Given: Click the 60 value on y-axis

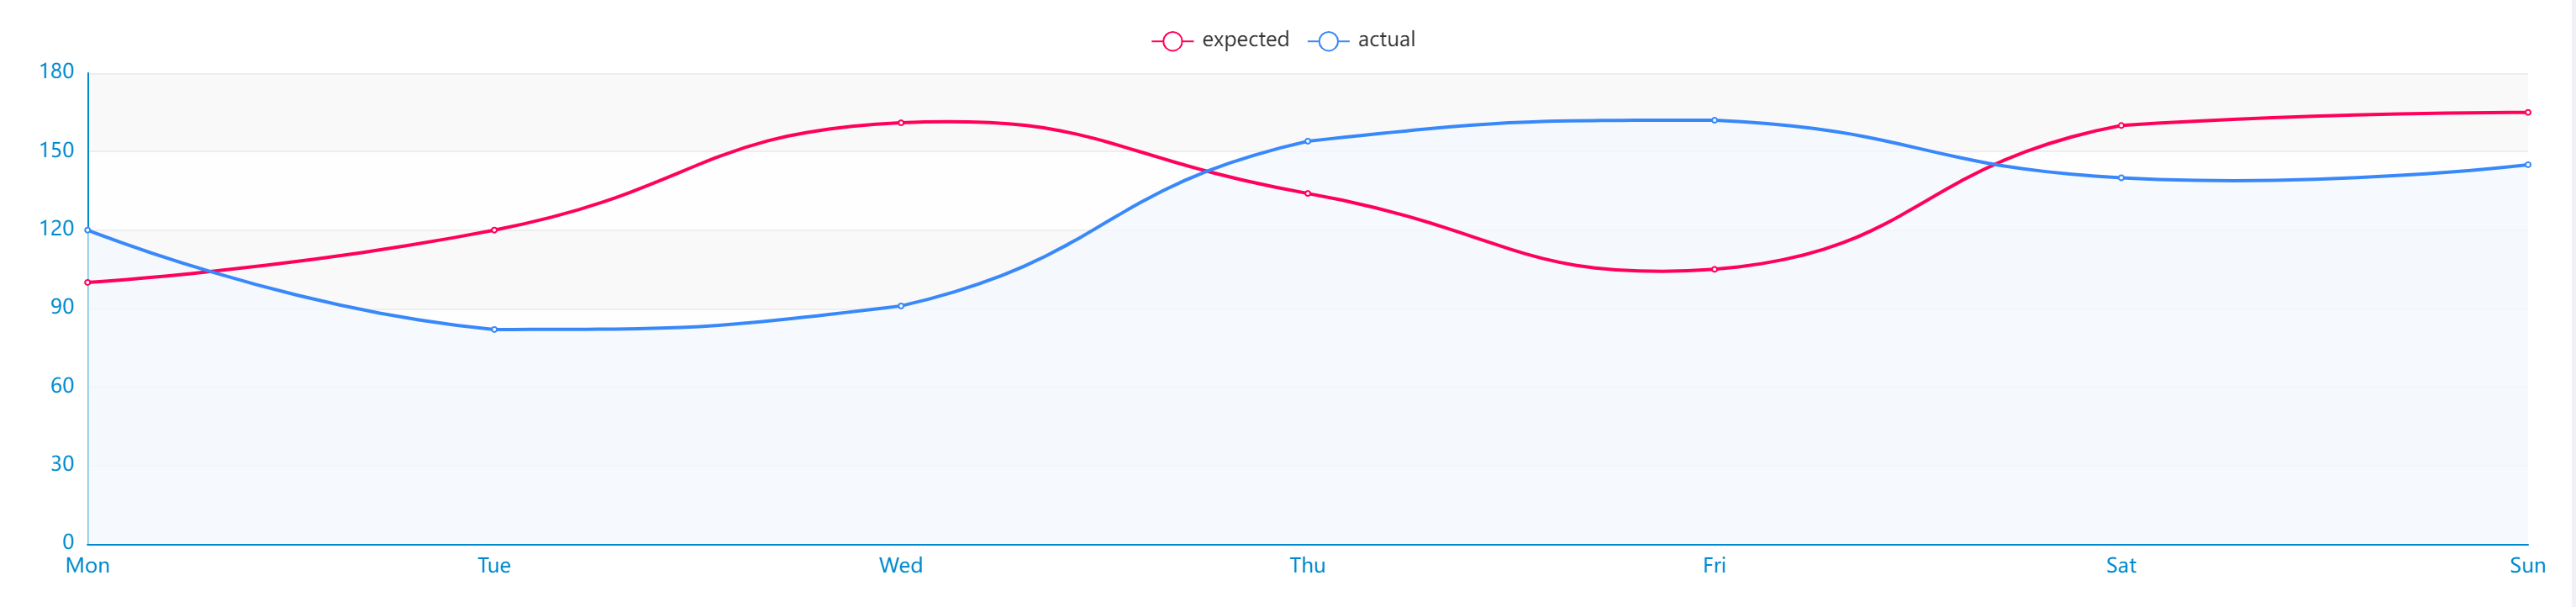Looking at the screenshot, I should pos(62,386).
